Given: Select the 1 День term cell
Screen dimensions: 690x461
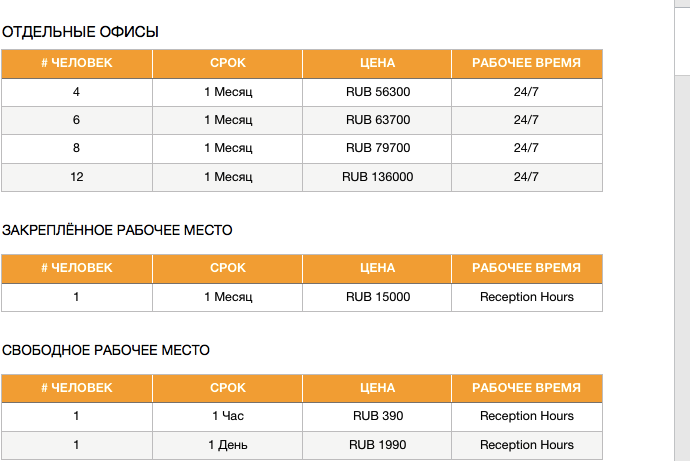Looking at the screenshot, I should 228,445.
